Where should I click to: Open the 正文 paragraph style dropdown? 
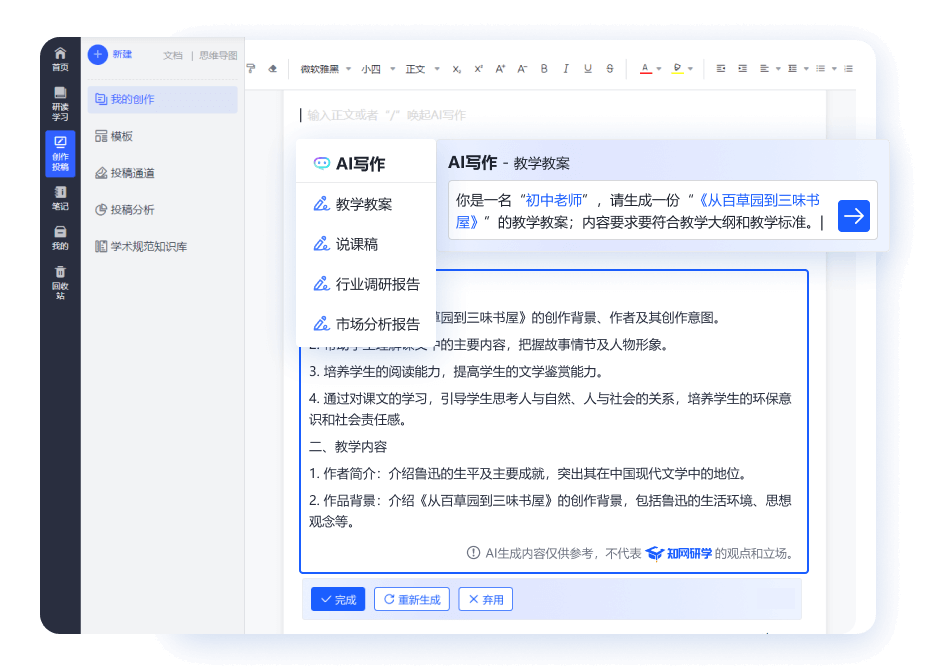coord(420,68)
